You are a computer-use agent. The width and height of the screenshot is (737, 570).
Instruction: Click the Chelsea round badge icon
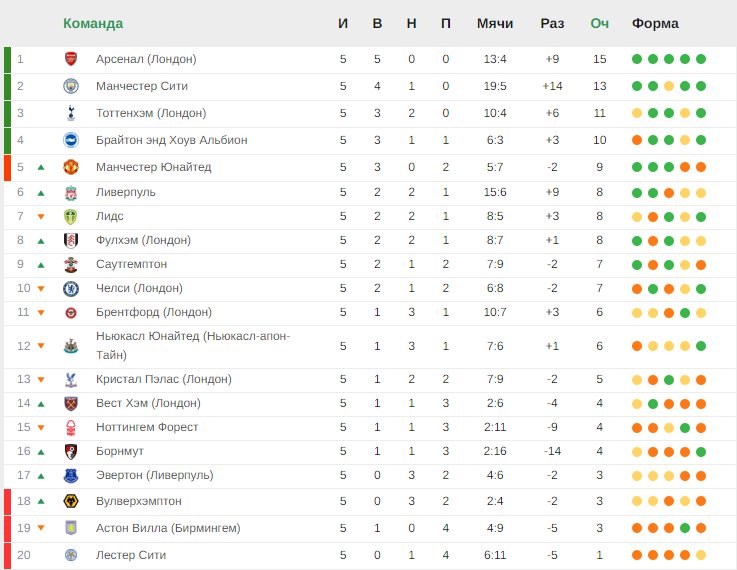coord(71,289)
